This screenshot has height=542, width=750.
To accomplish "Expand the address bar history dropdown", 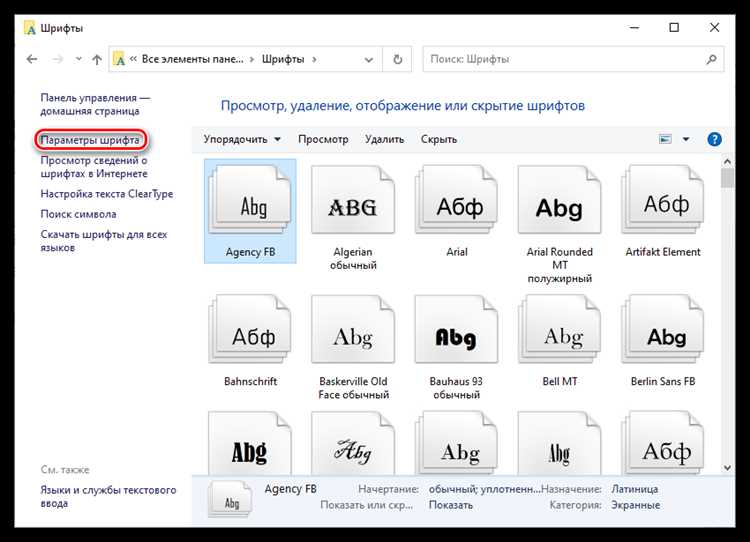I will (368, 60).
